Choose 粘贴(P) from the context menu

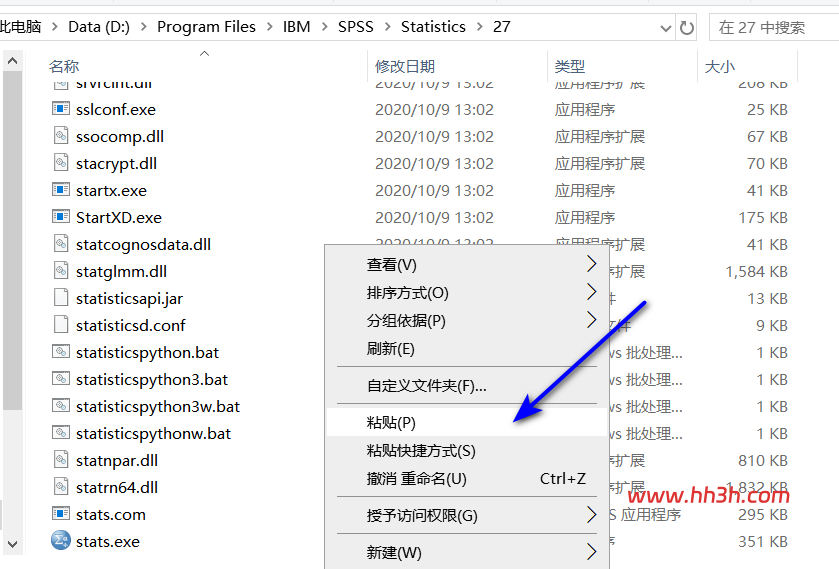(466, 422)
